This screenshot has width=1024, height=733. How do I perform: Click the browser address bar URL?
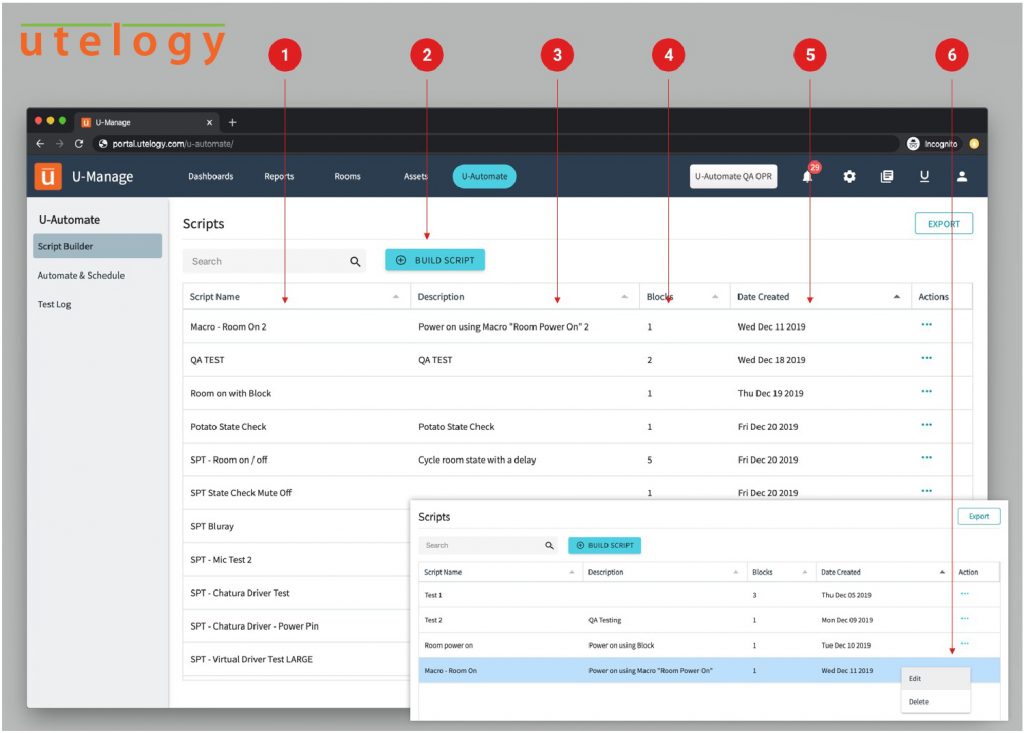coord(172,144)
